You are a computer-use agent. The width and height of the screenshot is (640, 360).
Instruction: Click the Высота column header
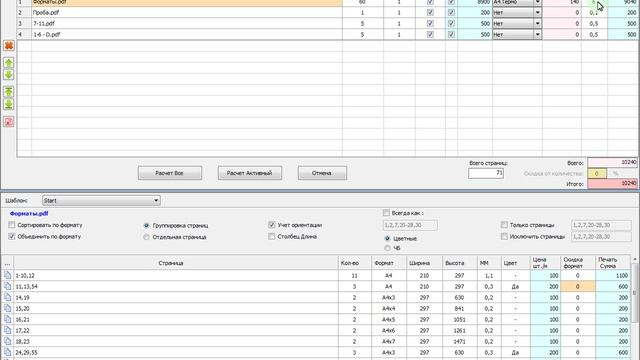tap(459, 263)
